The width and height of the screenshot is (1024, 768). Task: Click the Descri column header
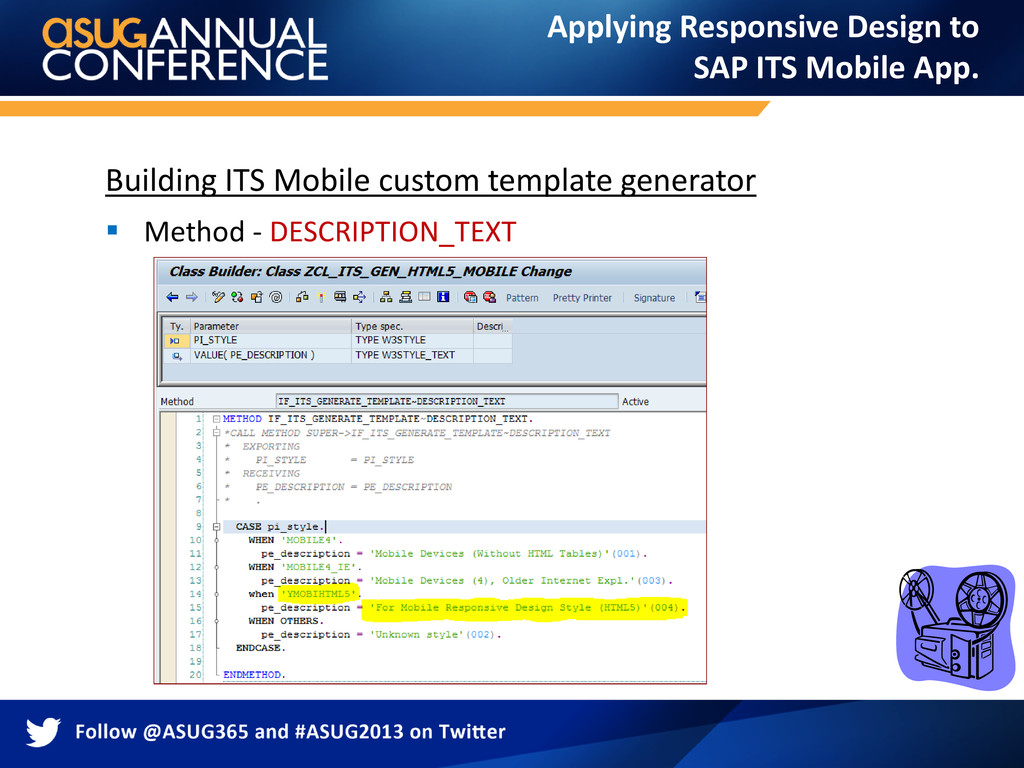pyautogui.click(x=493, y=326)
